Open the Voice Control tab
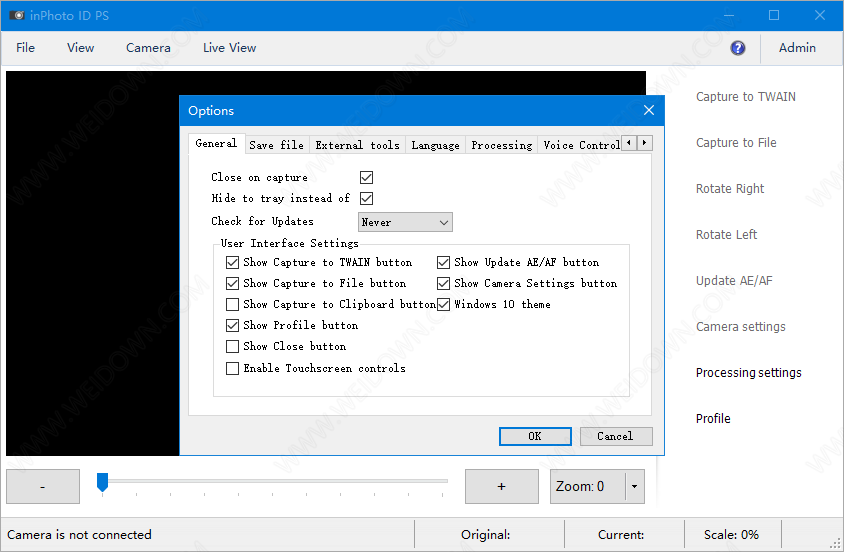Screen dimensions: 844x552 point(581,145)
